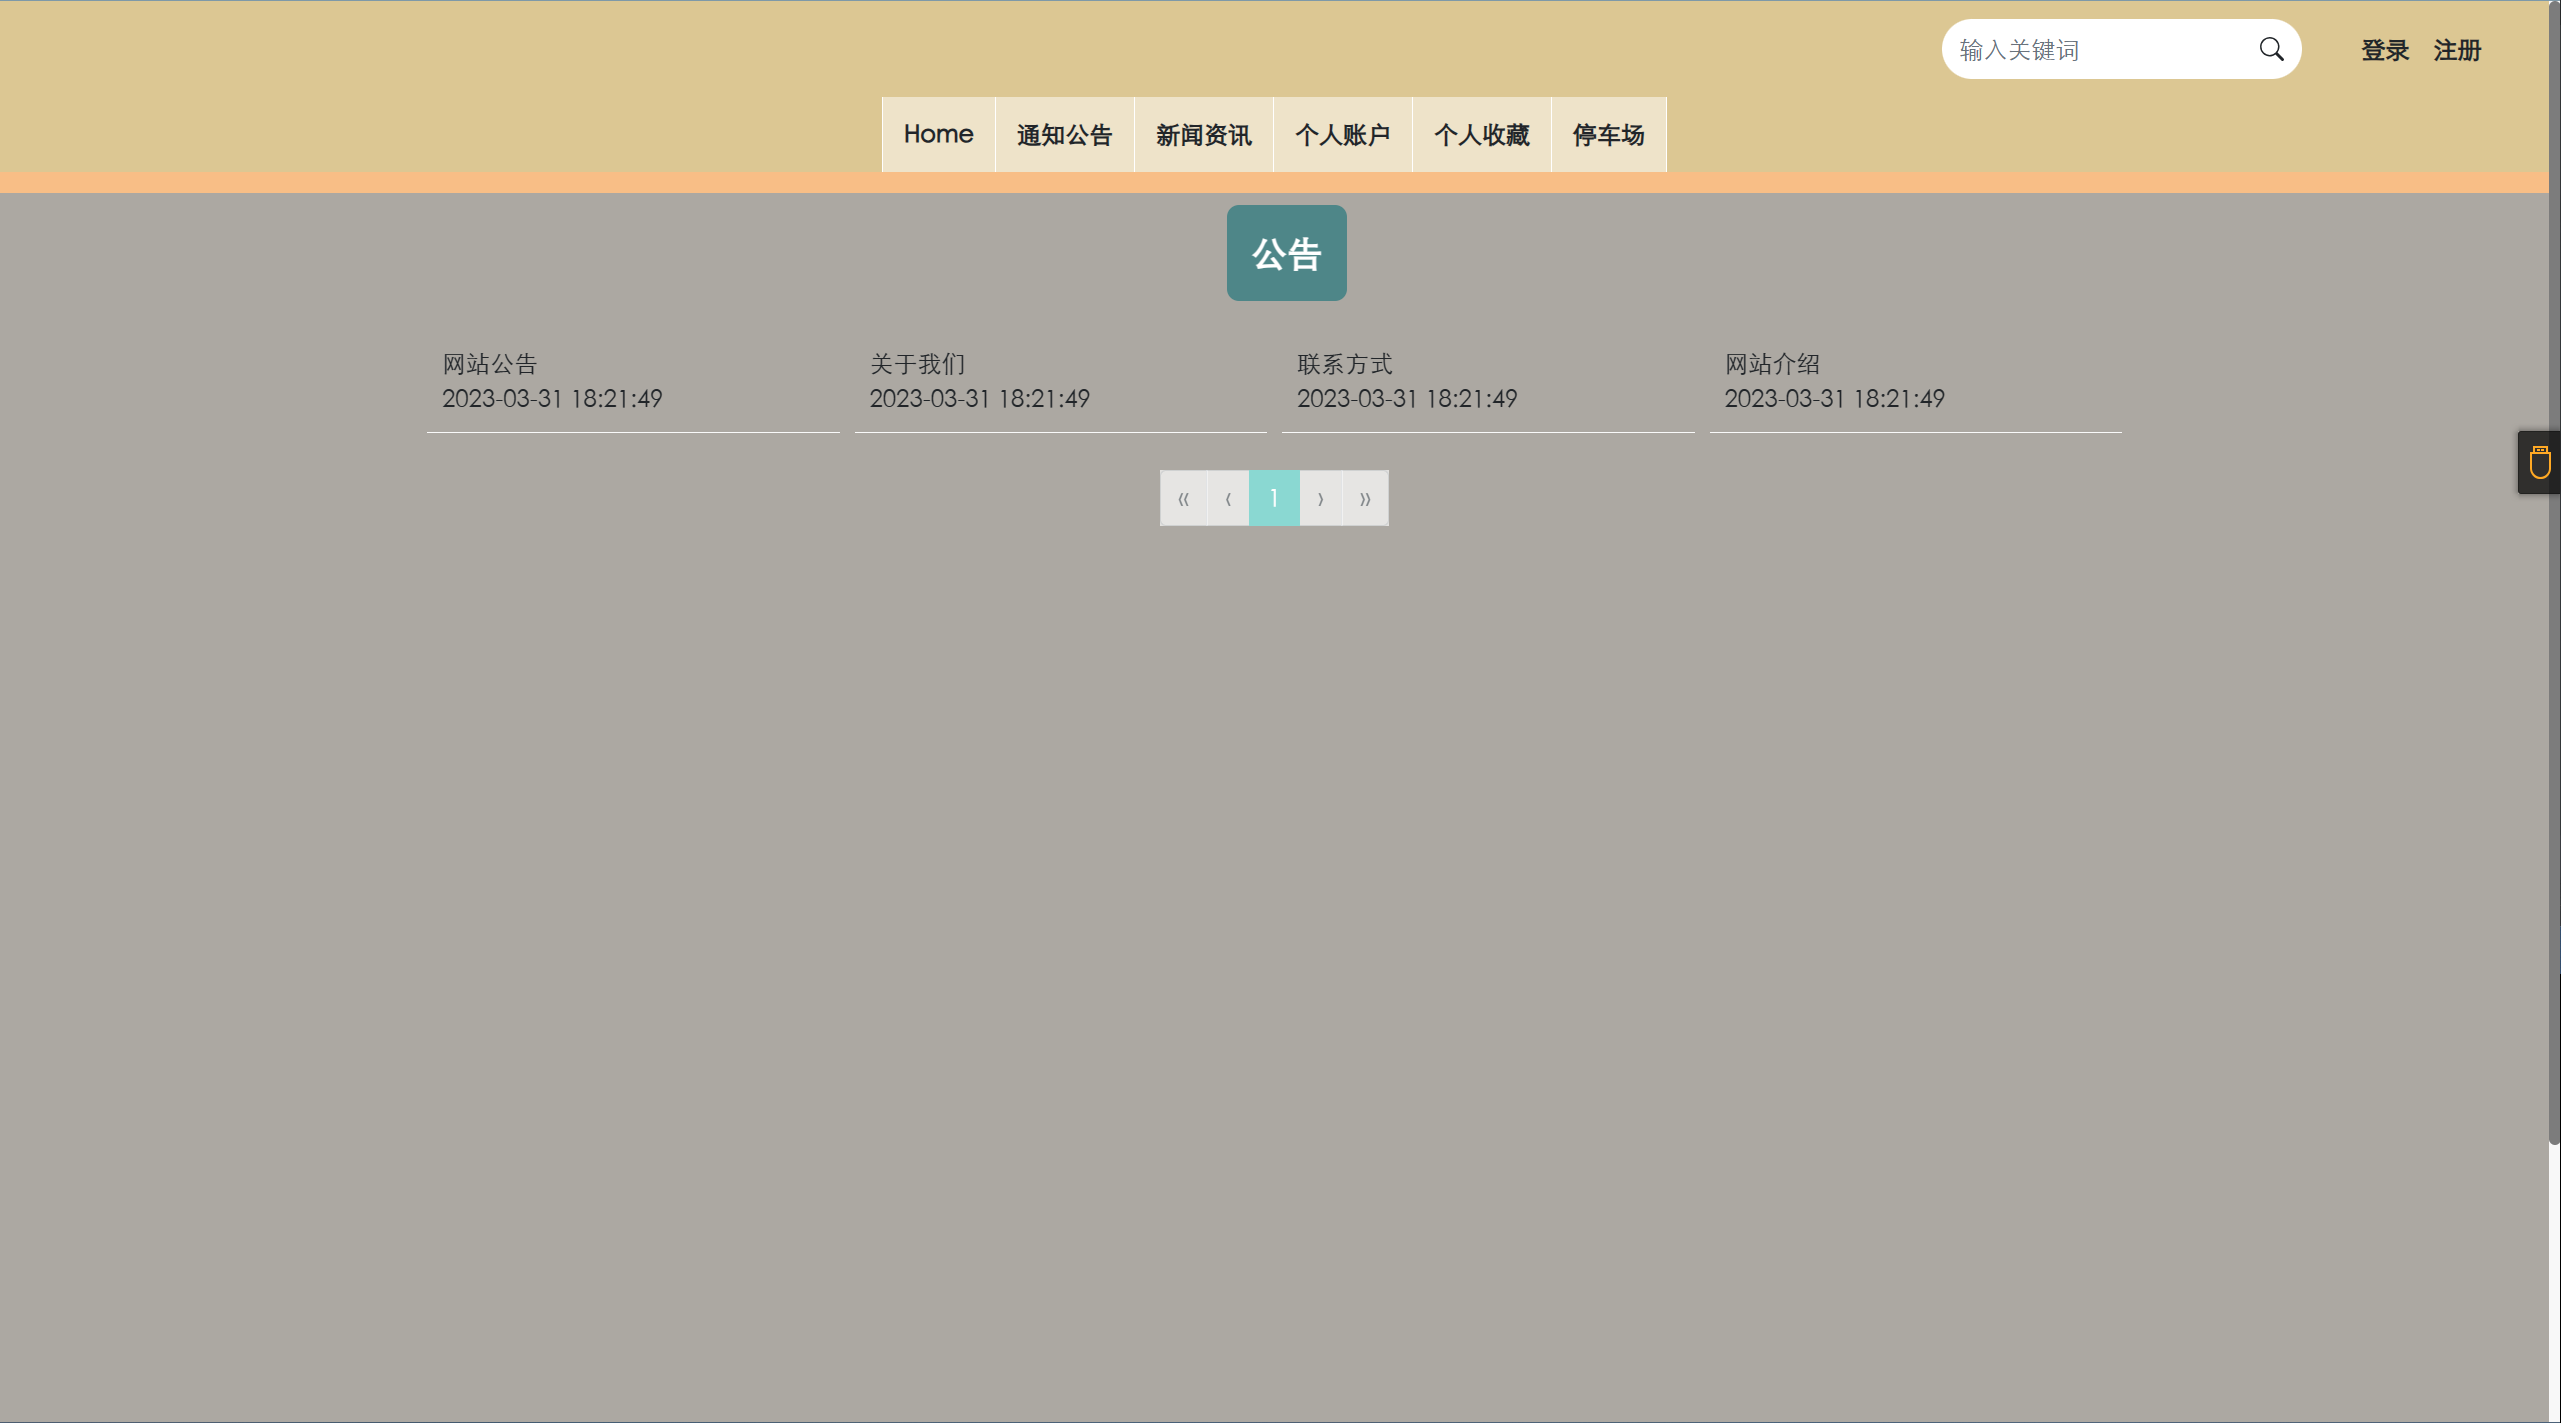
Task: Go to first page double-arrow
Action: [1183, 498]
